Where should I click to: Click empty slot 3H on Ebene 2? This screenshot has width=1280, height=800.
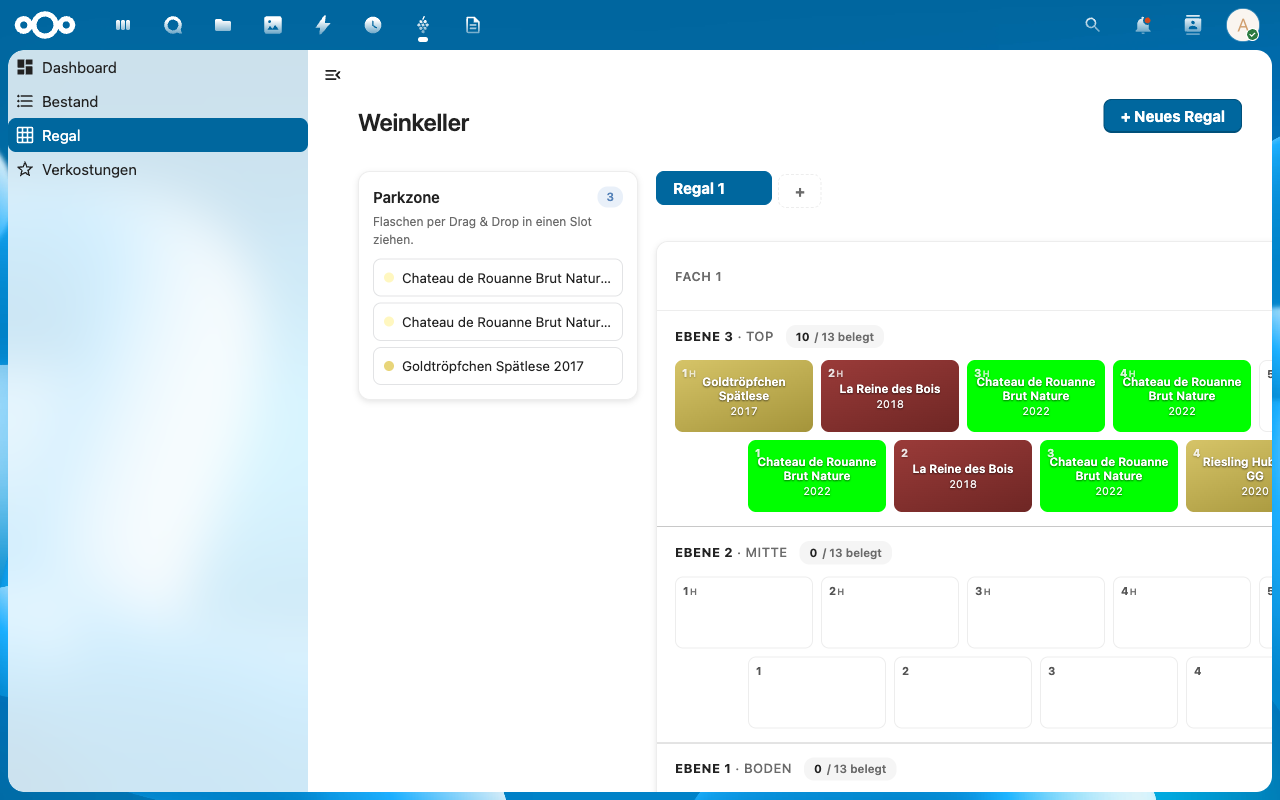[x=1036, y=612]
